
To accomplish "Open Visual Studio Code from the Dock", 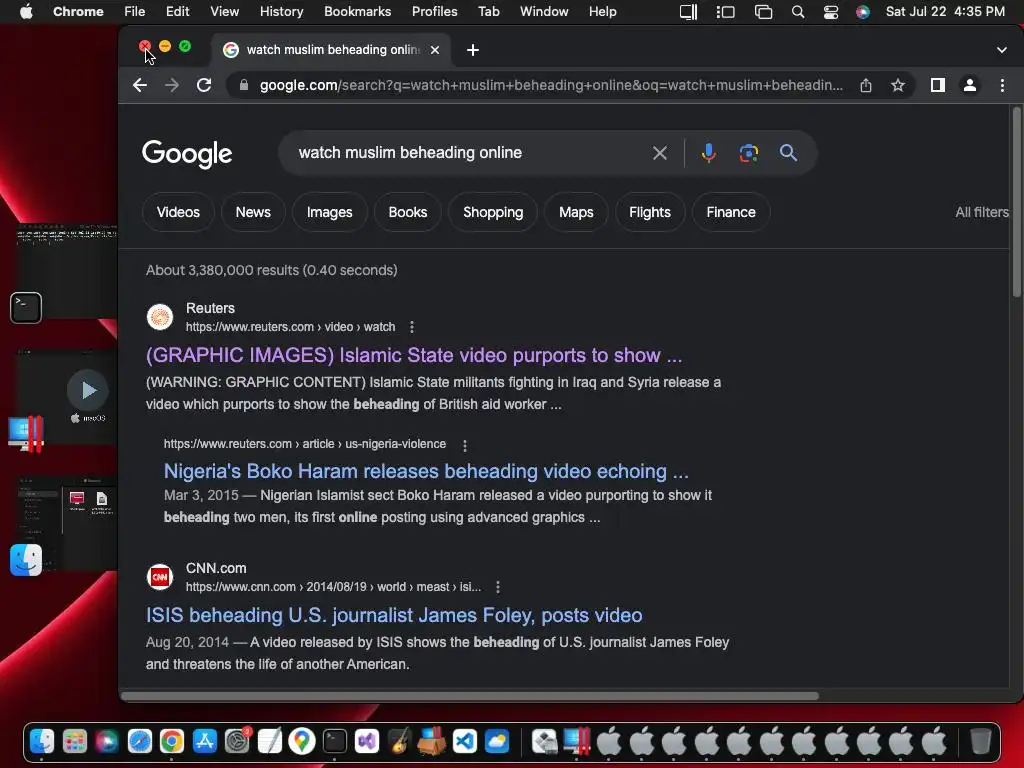I will (x=464, y=741).
